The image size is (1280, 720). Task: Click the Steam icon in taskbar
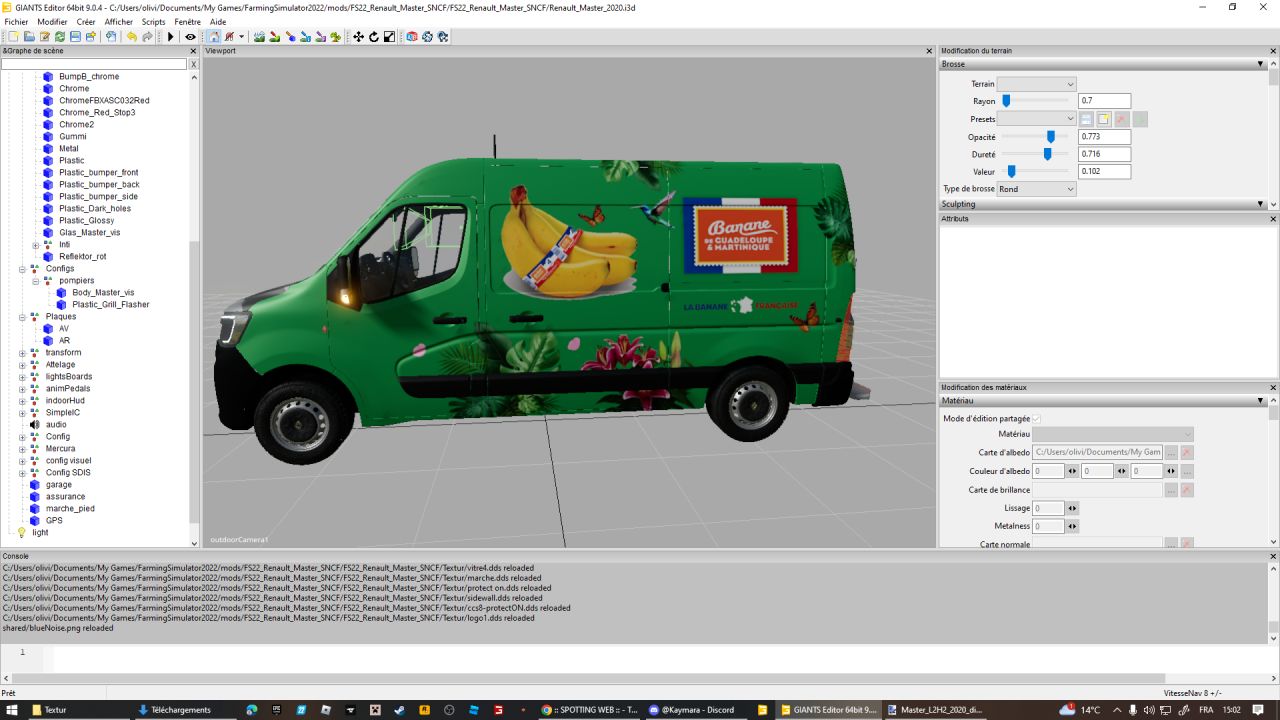coord(400,710)
